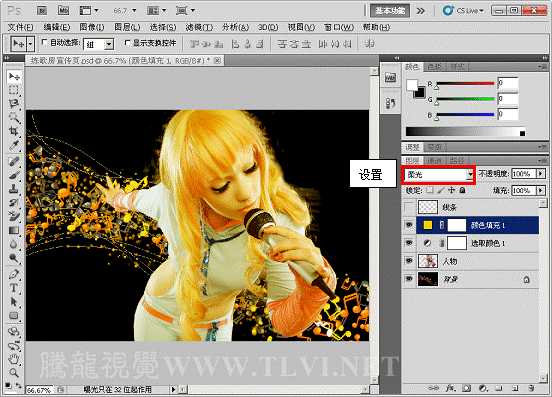The width and height of the screenshot is (552, 397).
Task: Select the 3D Camera Rotate tool
Action: coord(14,345)
